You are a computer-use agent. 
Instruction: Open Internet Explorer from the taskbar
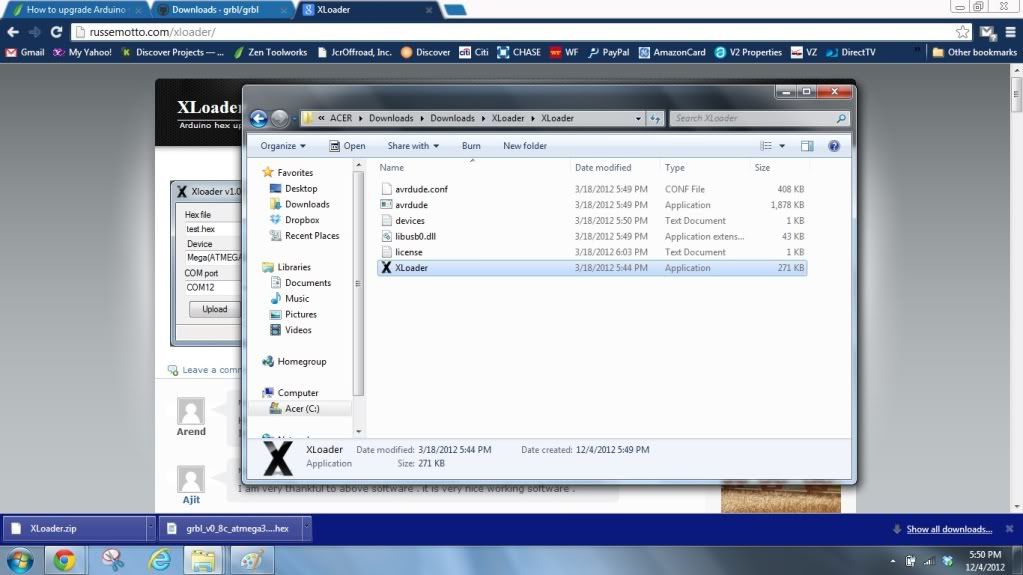[x=159, y=561]
